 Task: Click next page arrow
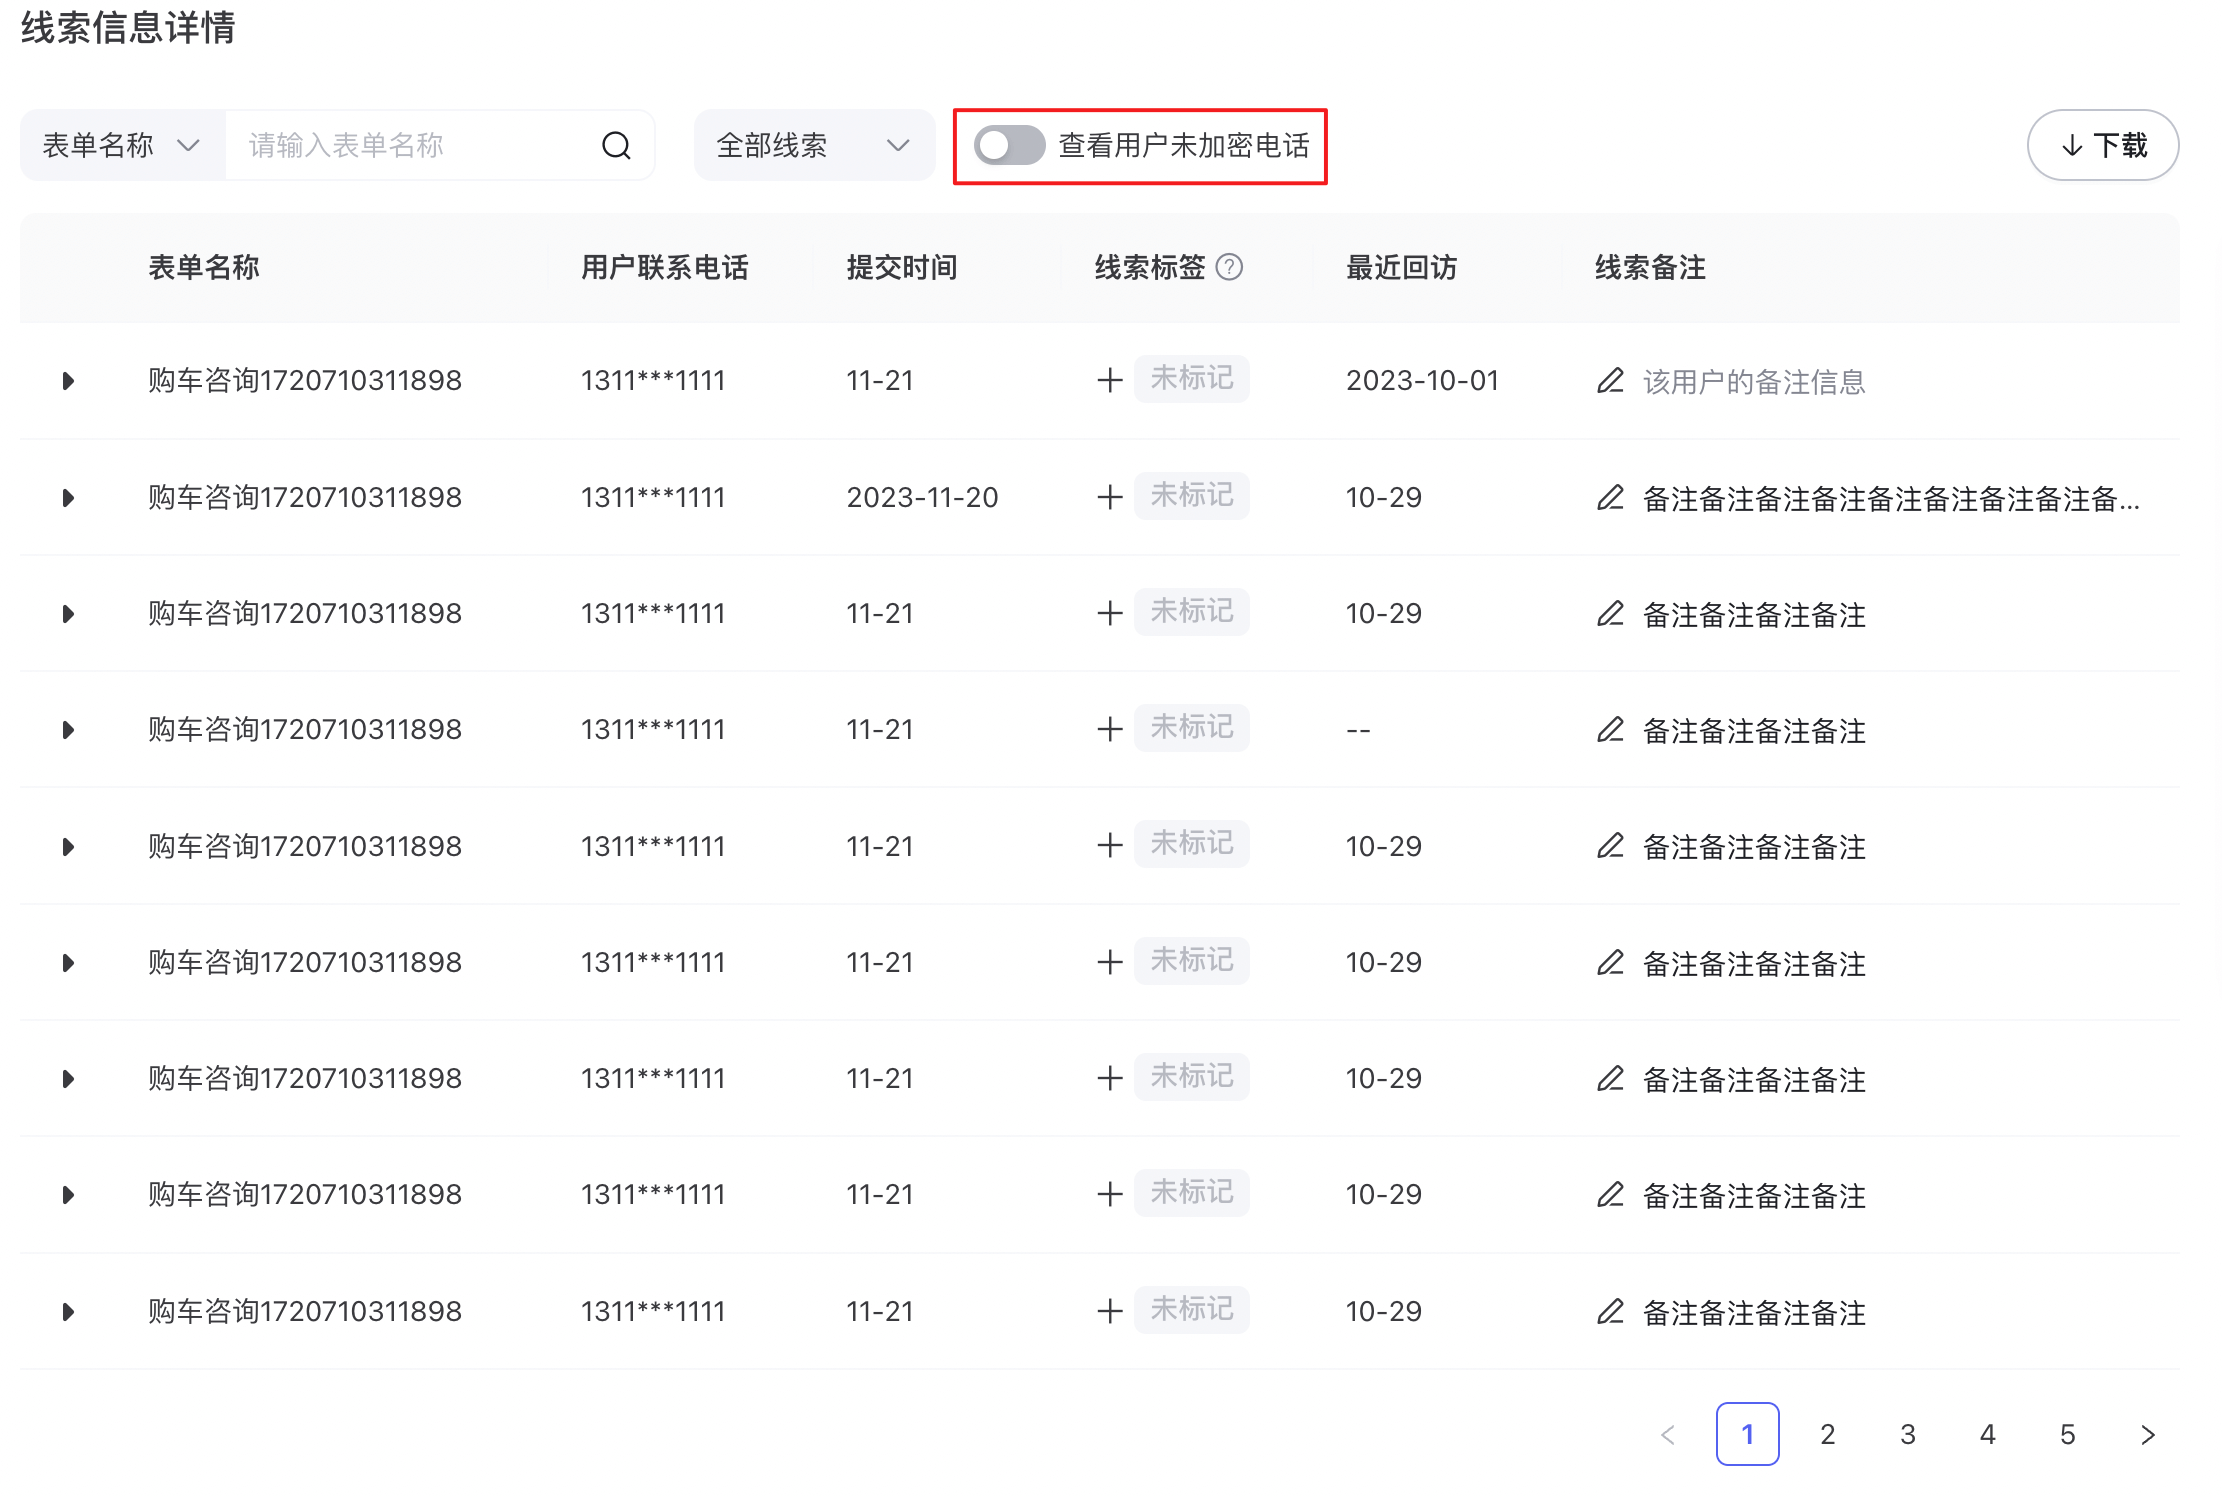(x=2147, y=1434)
